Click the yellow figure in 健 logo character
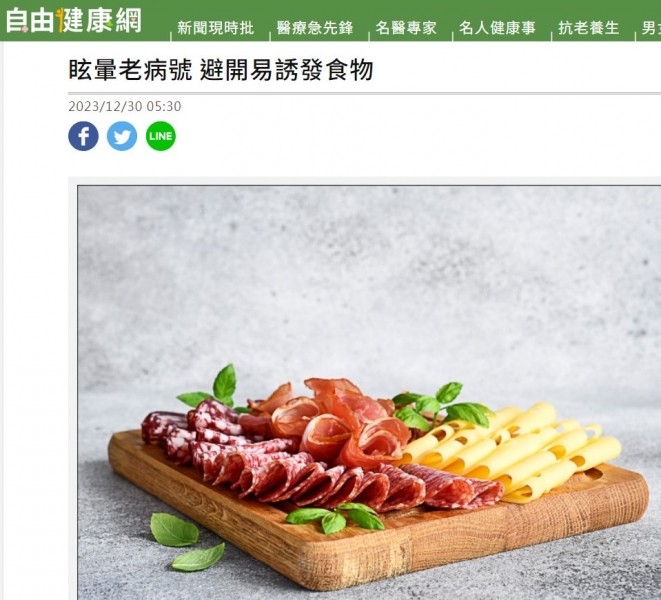661x600 pixels. coord(60,20)
